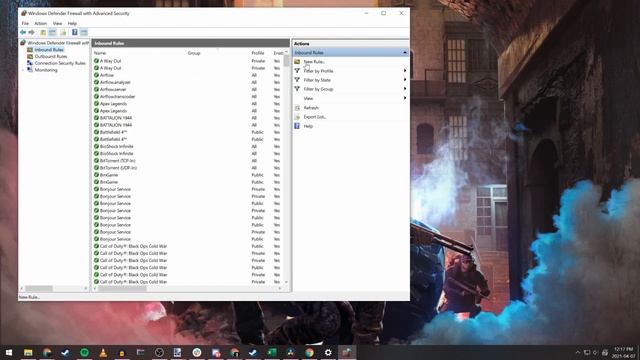Open Help from the toolbar question-mark icon

pos(75,32)
